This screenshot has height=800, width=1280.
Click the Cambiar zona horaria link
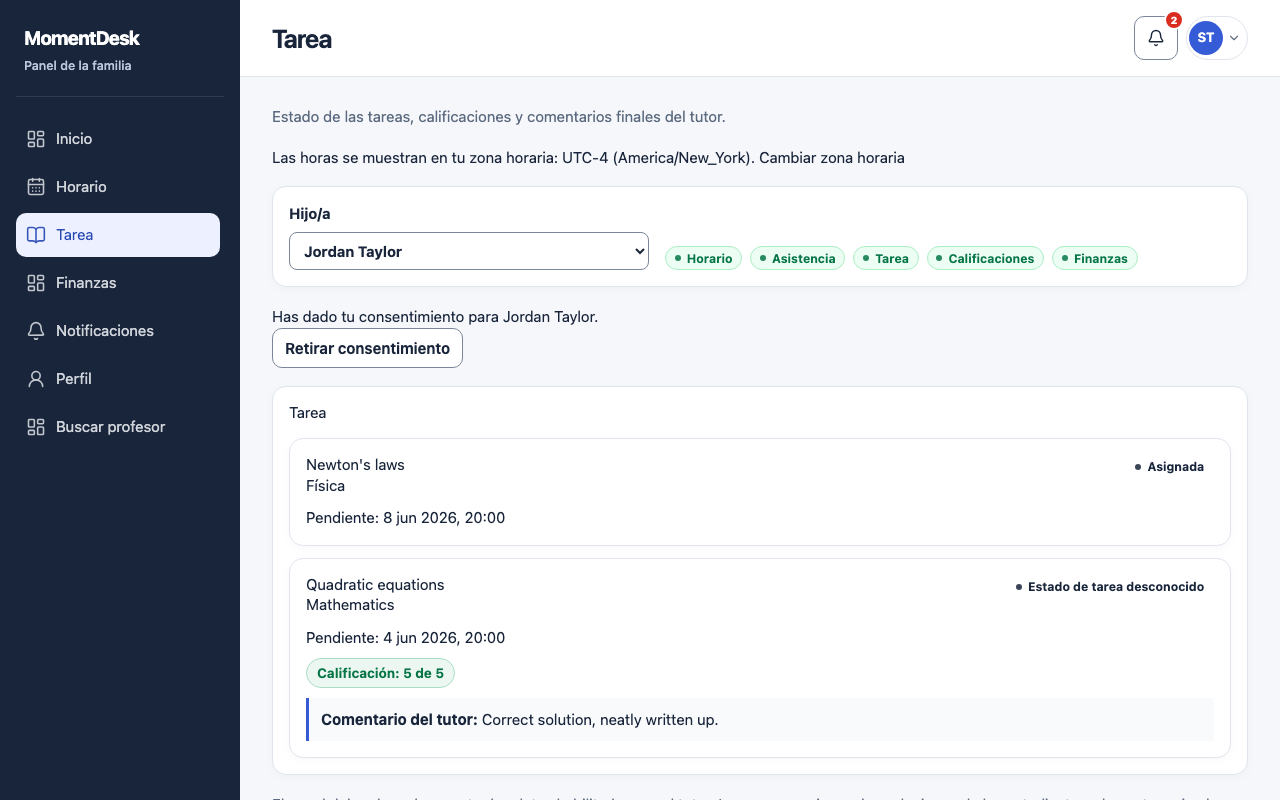point(832,158)
